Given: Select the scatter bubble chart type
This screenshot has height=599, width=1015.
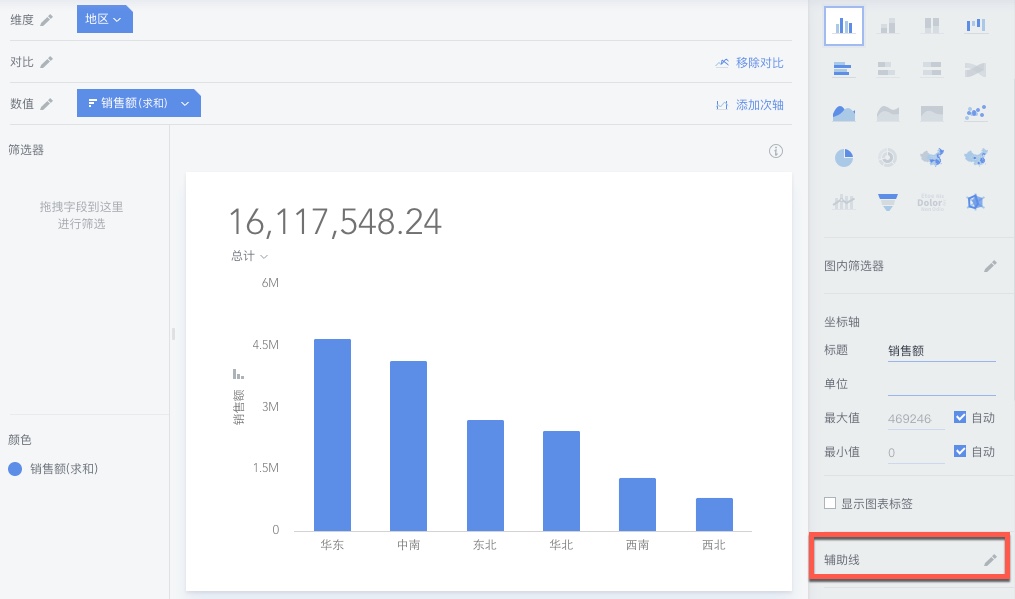Looking at the screenshot, I should 976,113.
